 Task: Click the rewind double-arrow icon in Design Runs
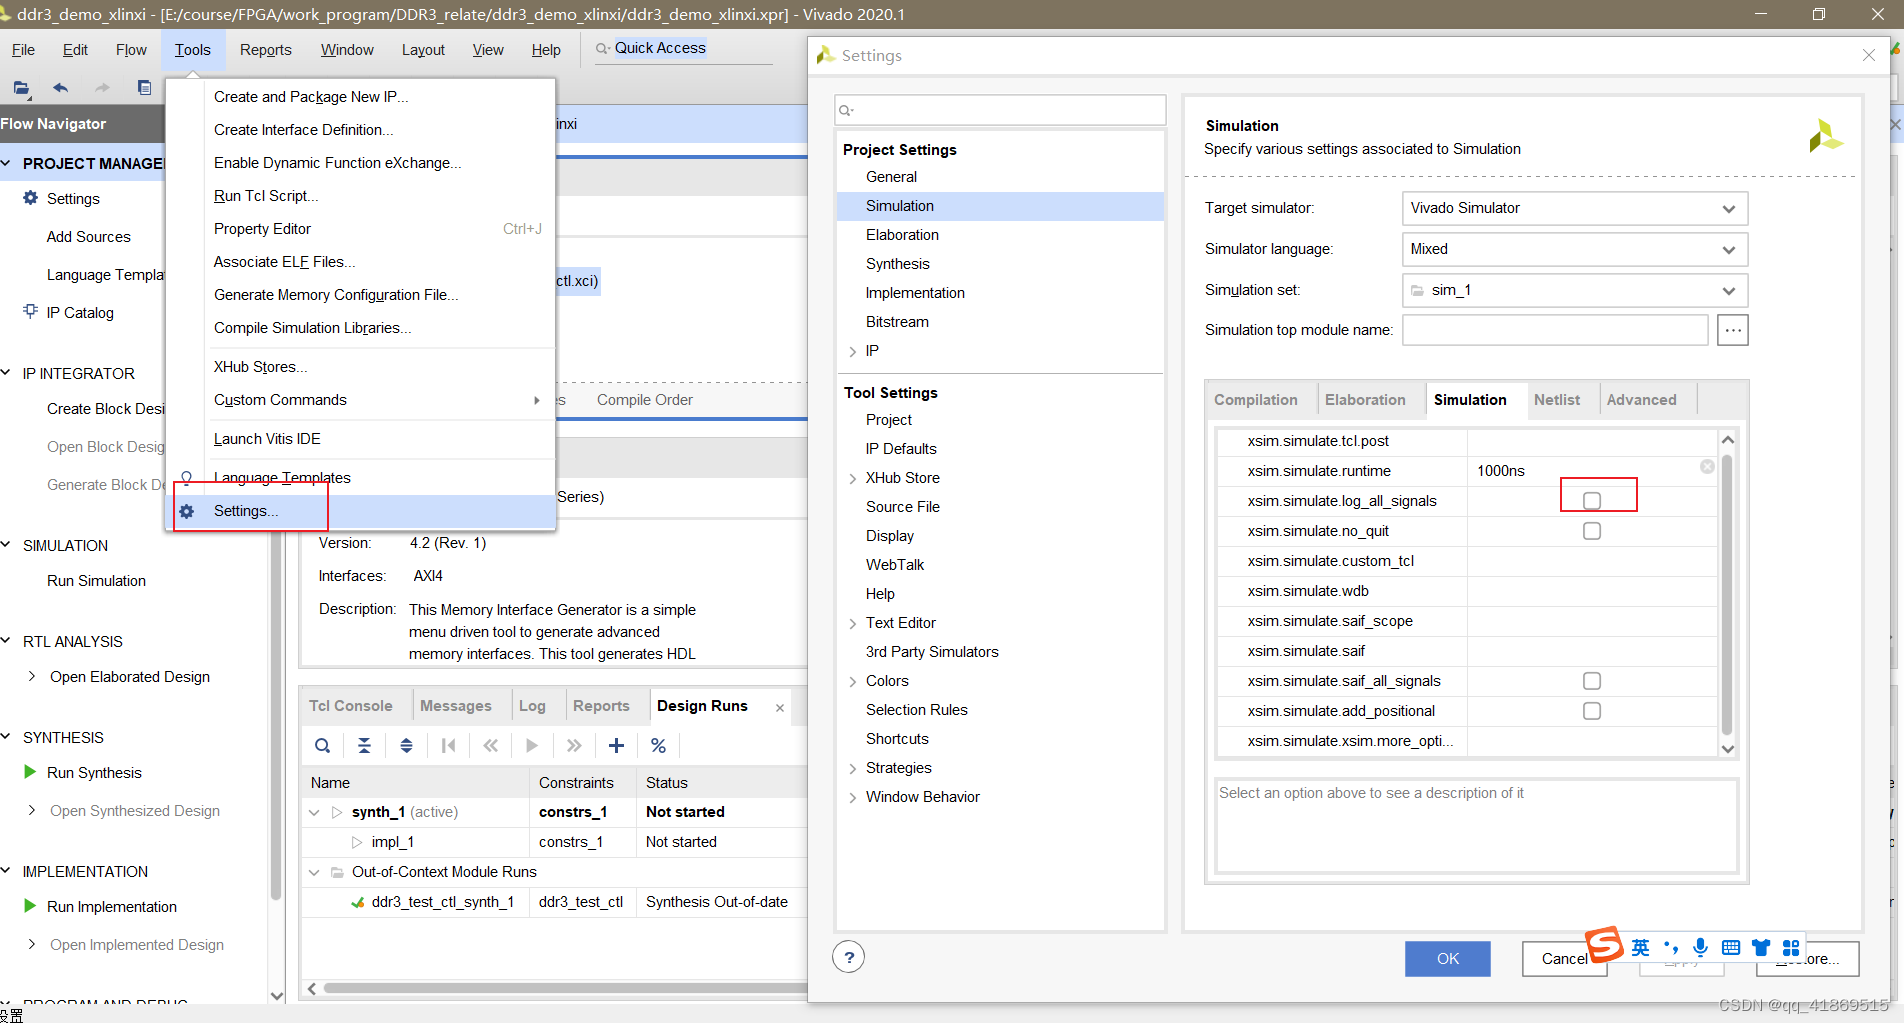click(490, 745)
